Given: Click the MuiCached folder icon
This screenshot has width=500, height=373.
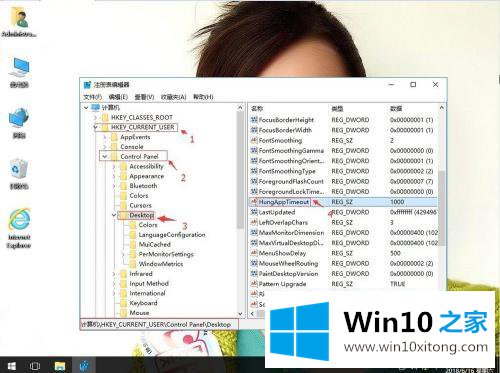Looking at the screenshot, I should 133,244.
